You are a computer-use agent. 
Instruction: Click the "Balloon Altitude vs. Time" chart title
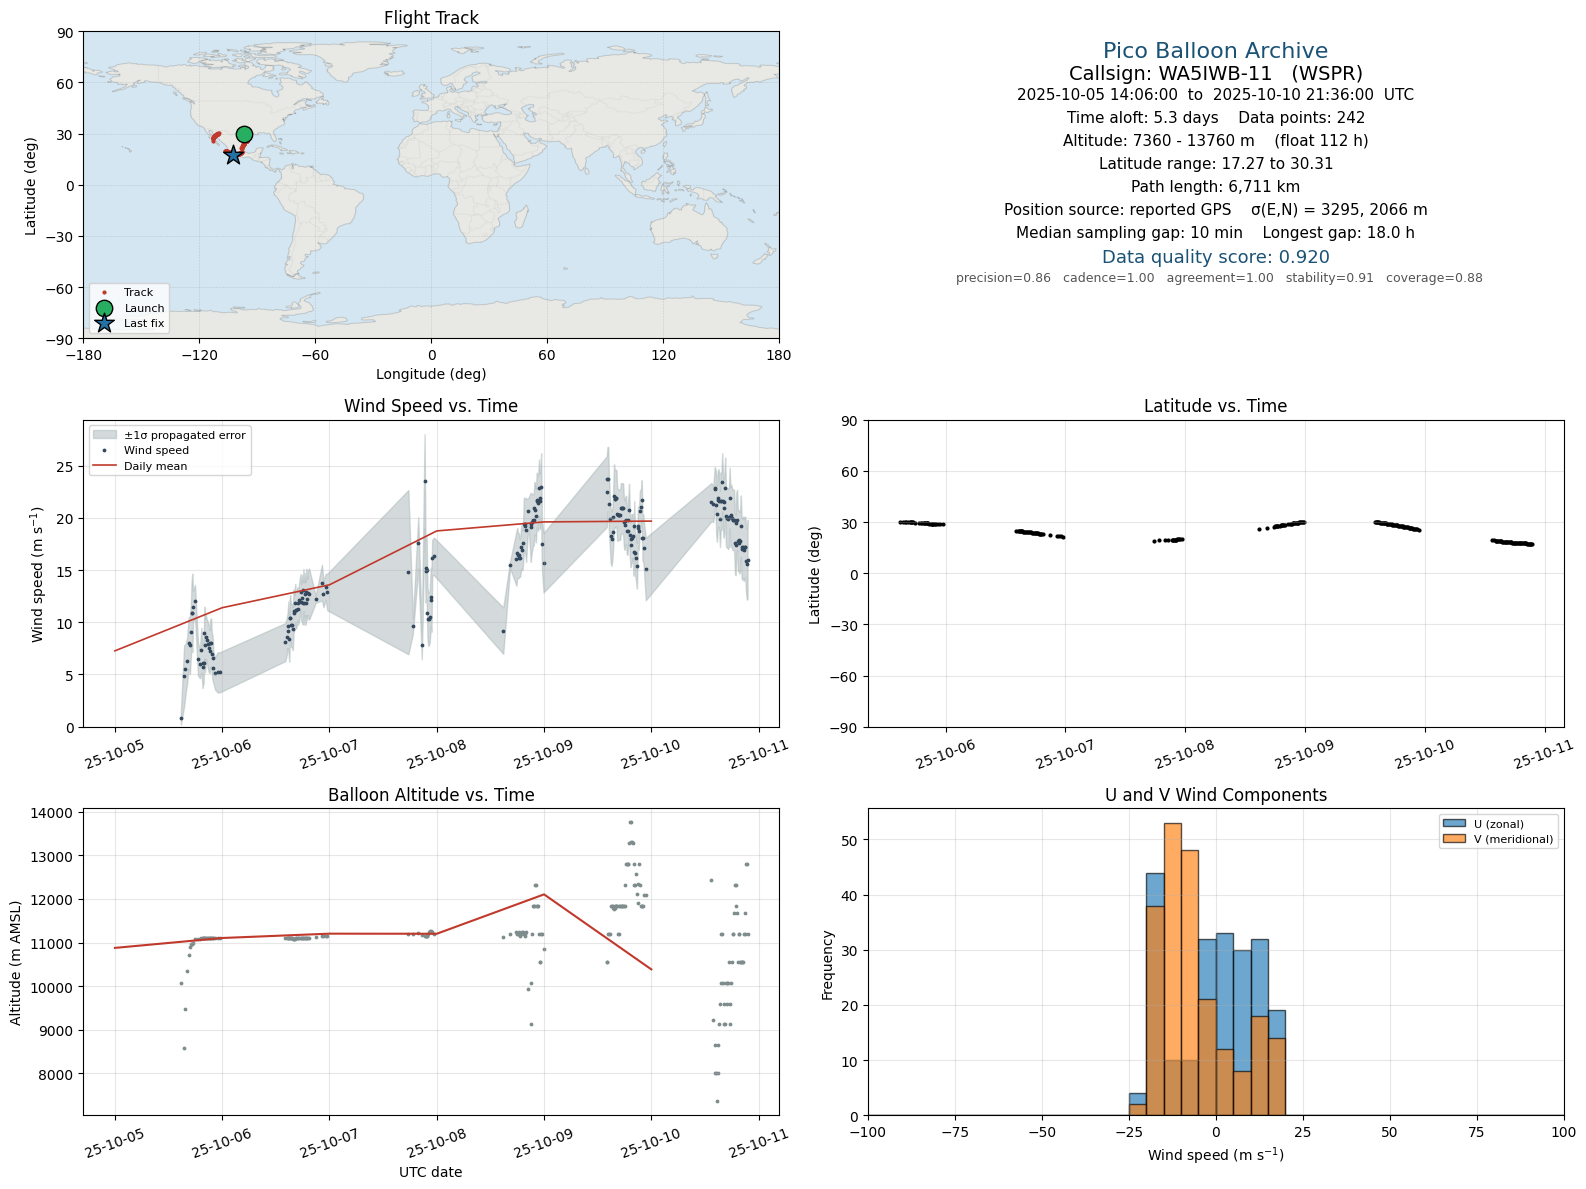(431, 795)
